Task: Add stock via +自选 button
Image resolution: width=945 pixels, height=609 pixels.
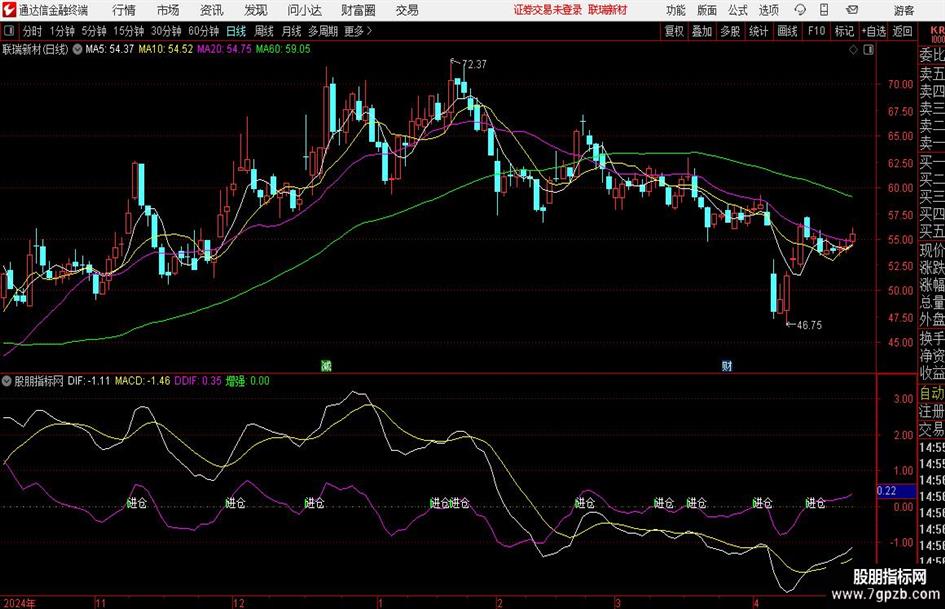Action: pyautogui.click(x=873, y=31)
